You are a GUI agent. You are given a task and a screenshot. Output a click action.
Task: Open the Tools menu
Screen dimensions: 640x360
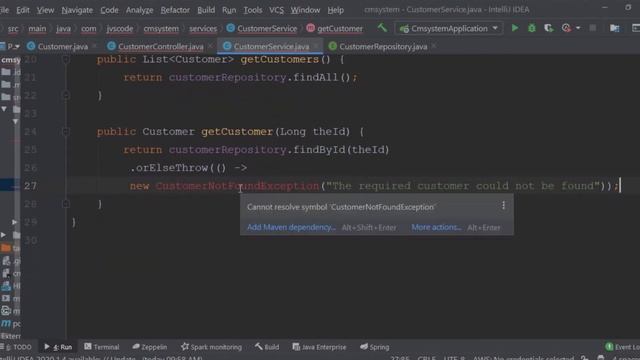(253, 10)
